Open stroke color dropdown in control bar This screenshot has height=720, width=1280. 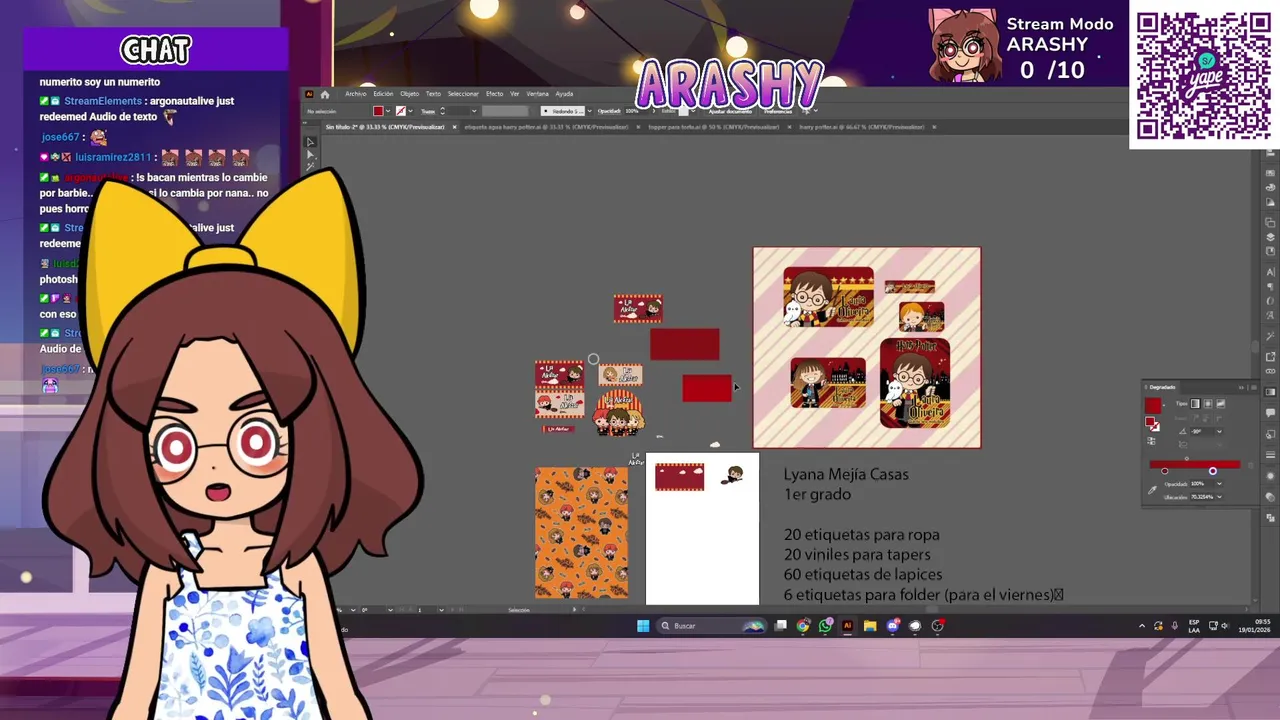[x=410, y=111]
